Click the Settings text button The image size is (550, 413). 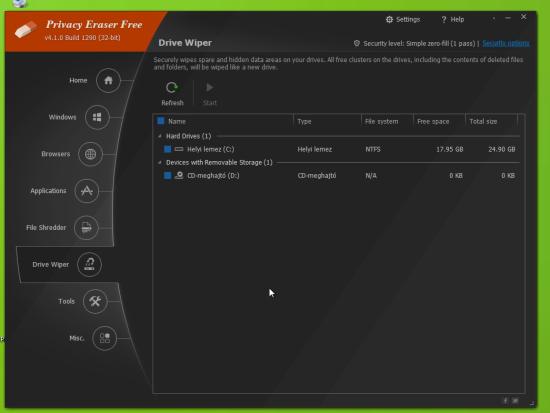point(408,20)
